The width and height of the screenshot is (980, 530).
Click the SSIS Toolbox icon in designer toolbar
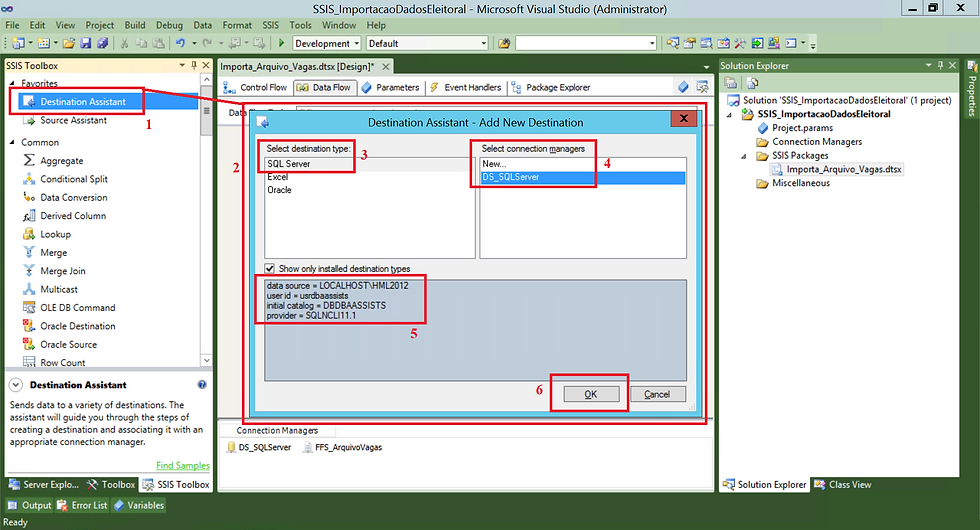[x=702, y=87]
